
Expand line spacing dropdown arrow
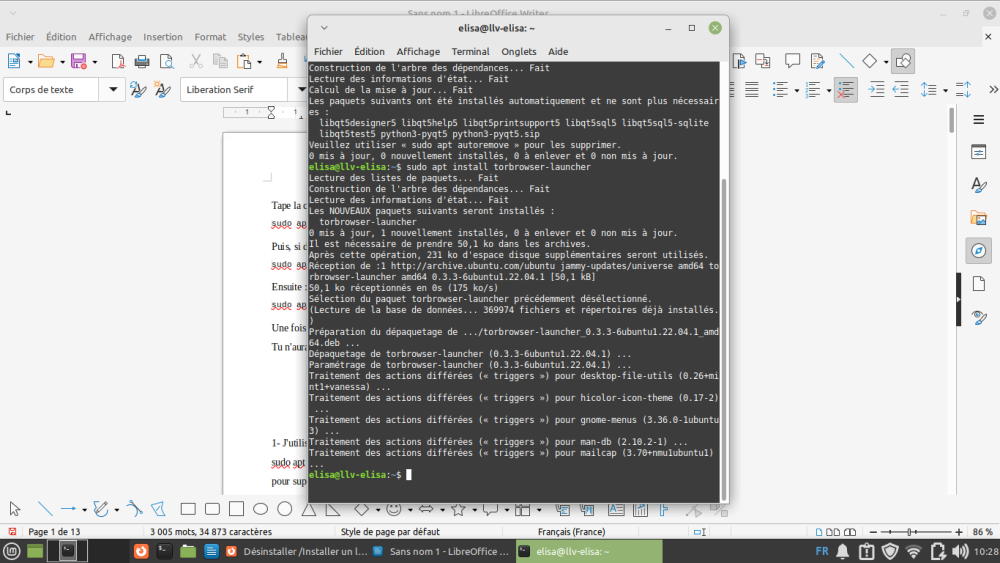pyautogui.click(x=944, y=89)
